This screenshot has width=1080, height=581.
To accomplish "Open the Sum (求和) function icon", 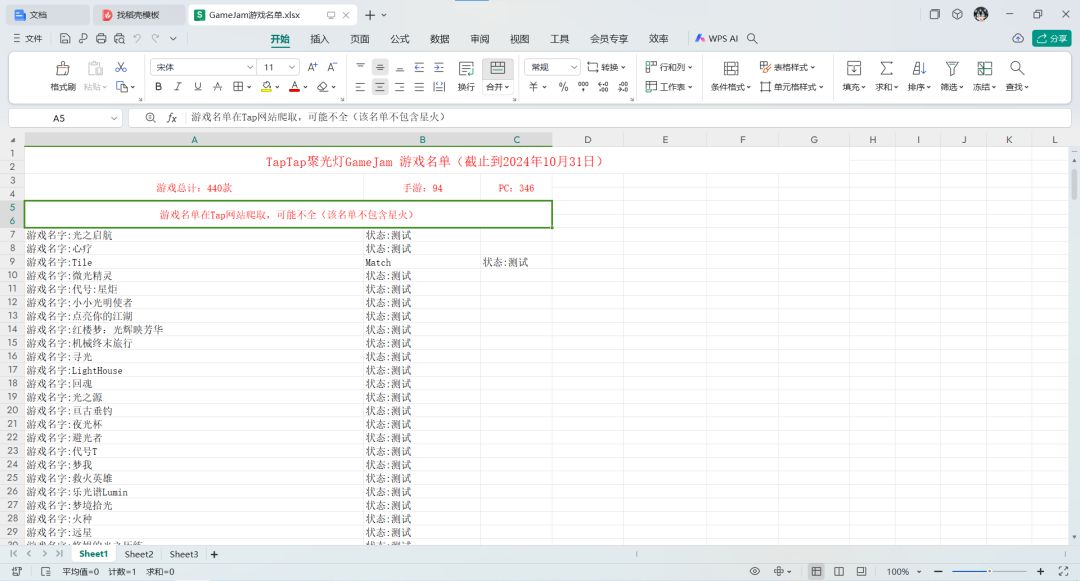I will (x=886, y=68).
